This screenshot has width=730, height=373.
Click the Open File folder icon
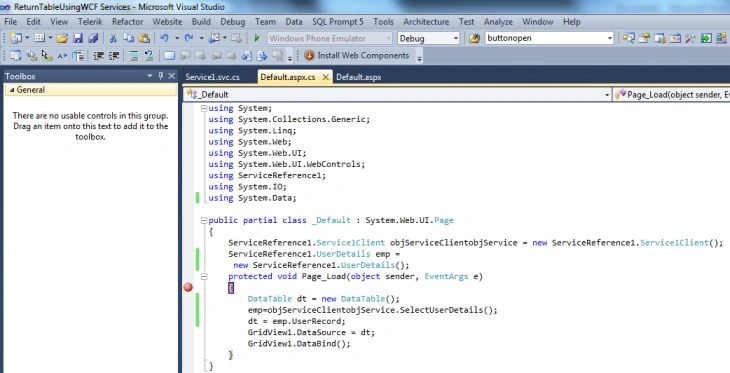coord(62,38)
